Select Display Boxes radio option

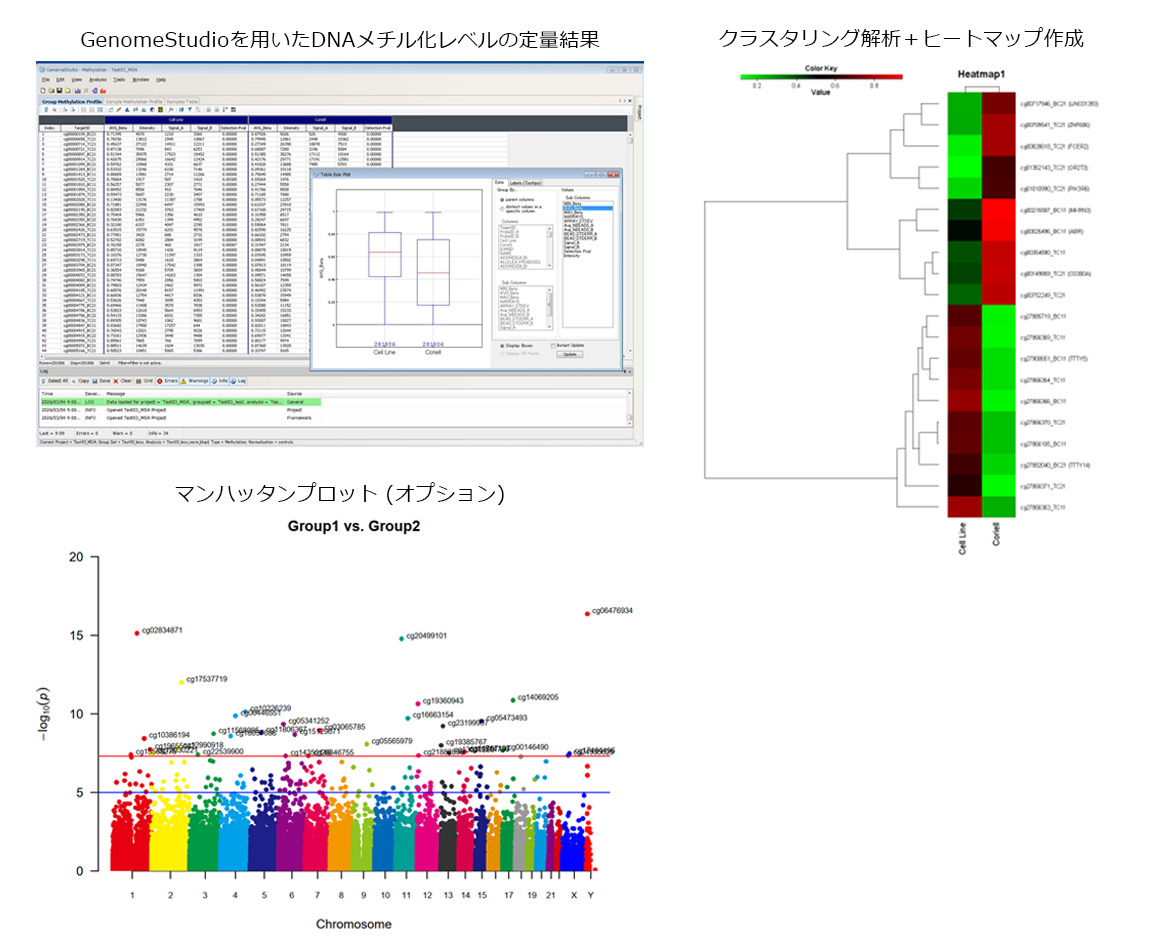coord(501,345)
